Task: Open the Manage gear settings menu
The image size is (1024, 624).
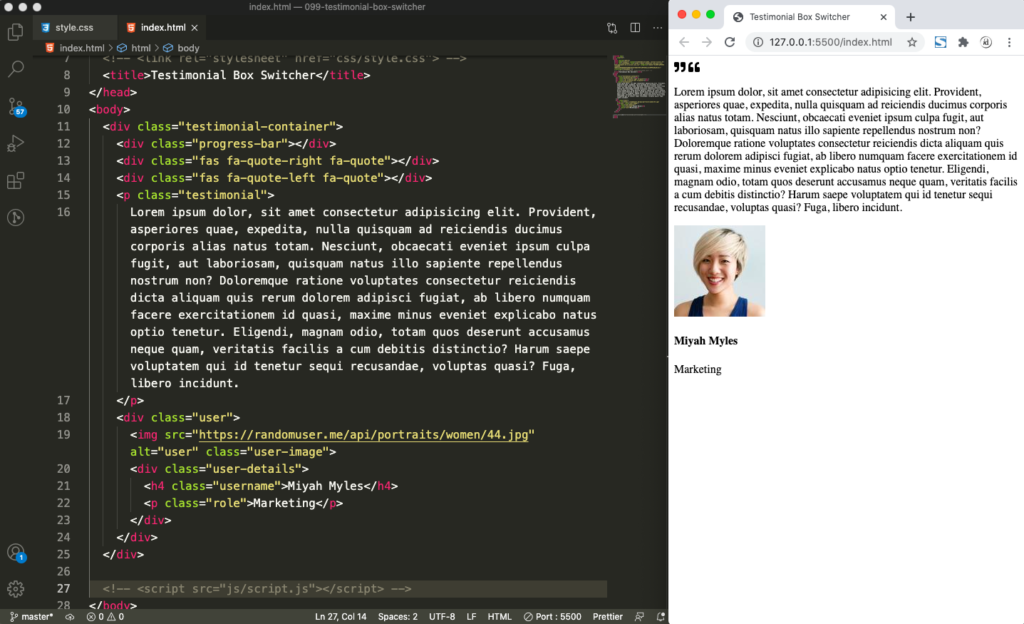Action: pos(16,589)
